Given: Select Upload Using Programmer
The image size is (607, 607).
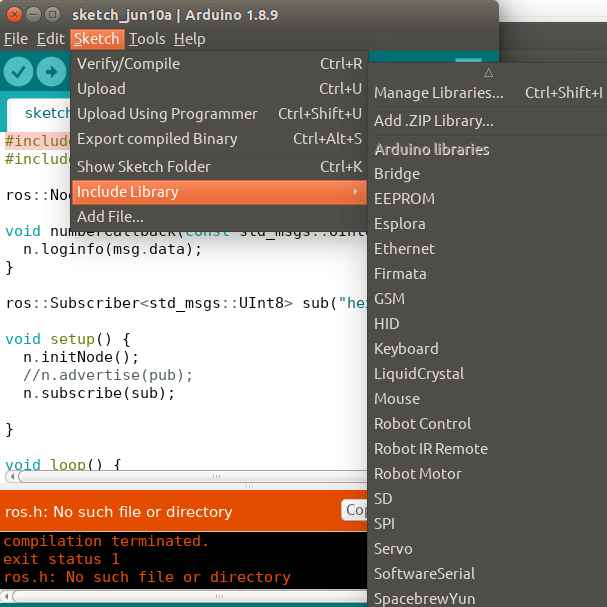Looking at the screenshot, I should click(219, 114).
